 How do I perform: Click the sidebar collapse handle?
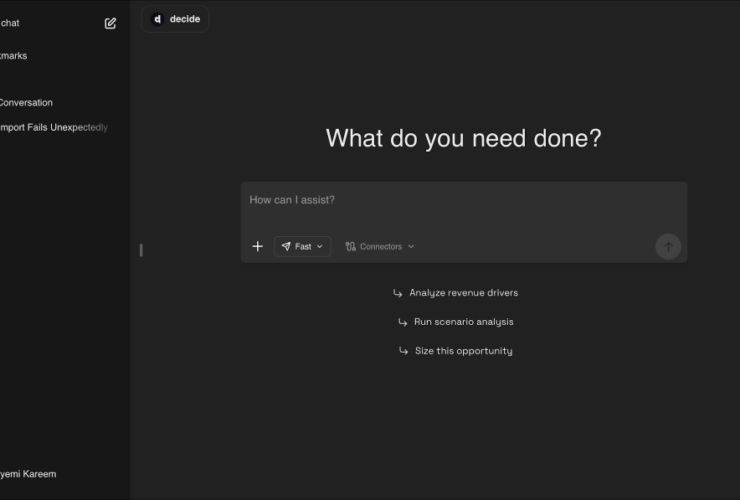click(x=141, y=250)
